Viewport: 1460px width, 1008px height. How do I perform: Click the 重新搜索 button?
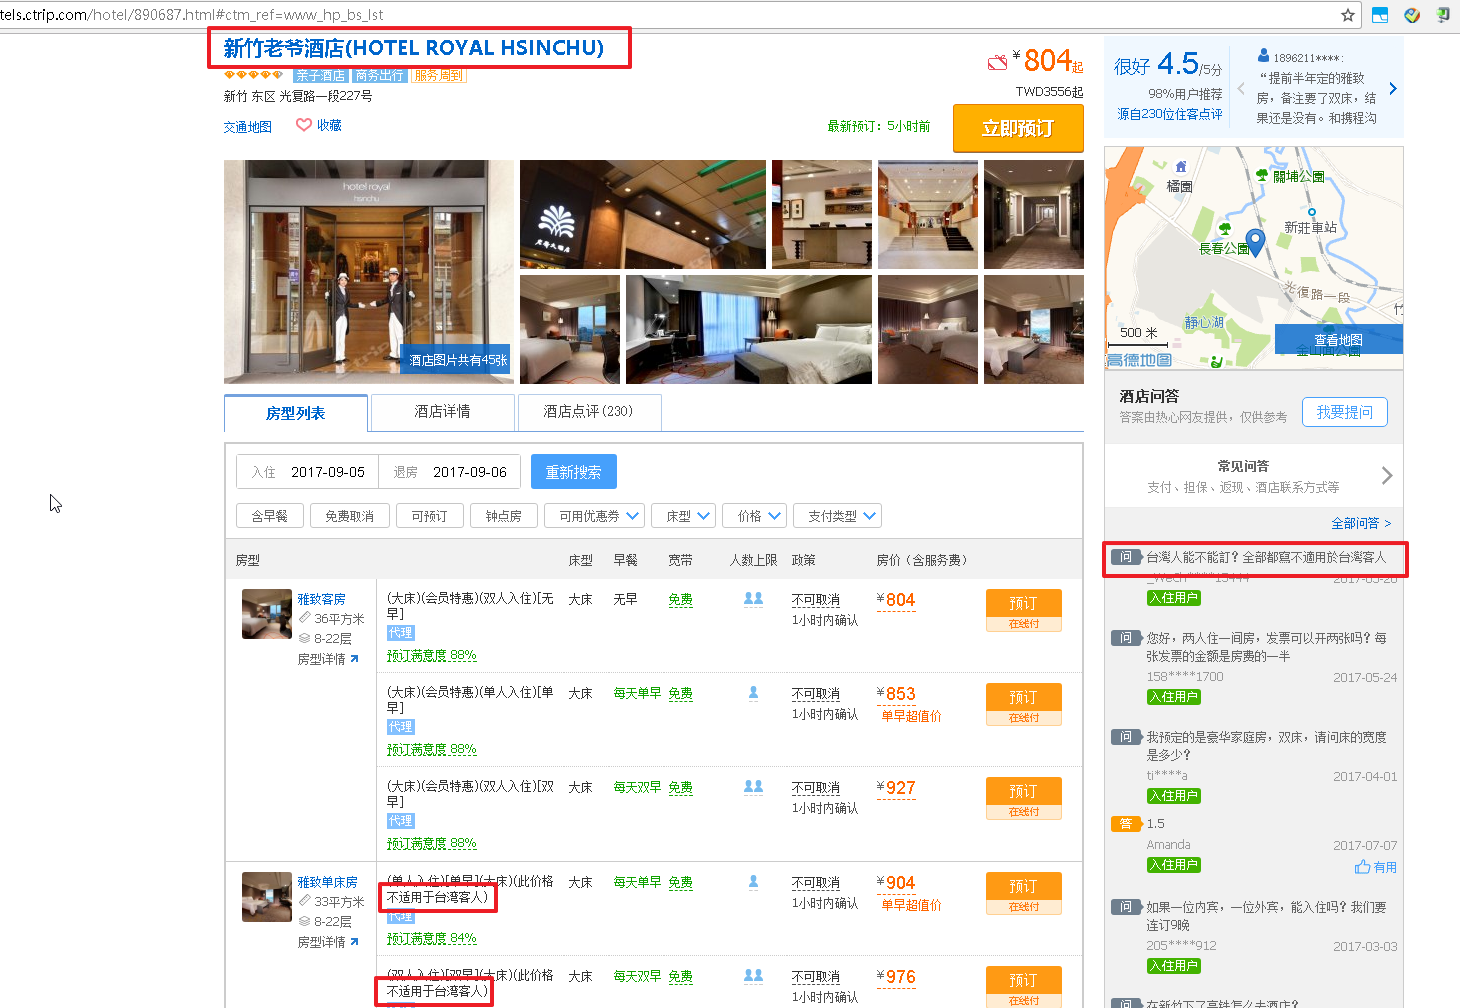click(573, 472)
